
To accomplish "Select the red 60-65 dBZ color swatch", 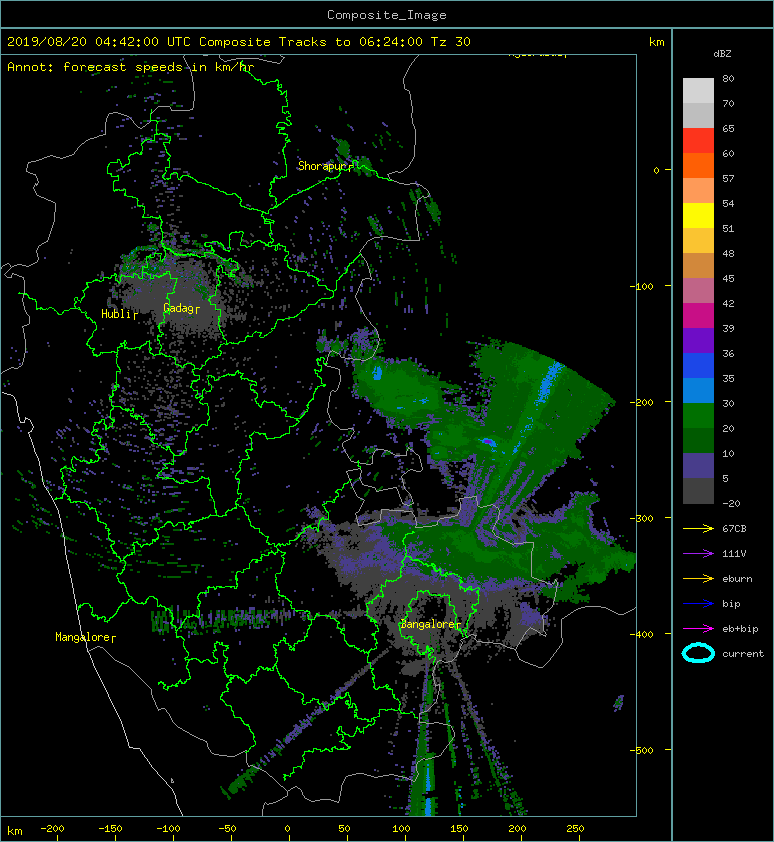I will coord(698,141).
